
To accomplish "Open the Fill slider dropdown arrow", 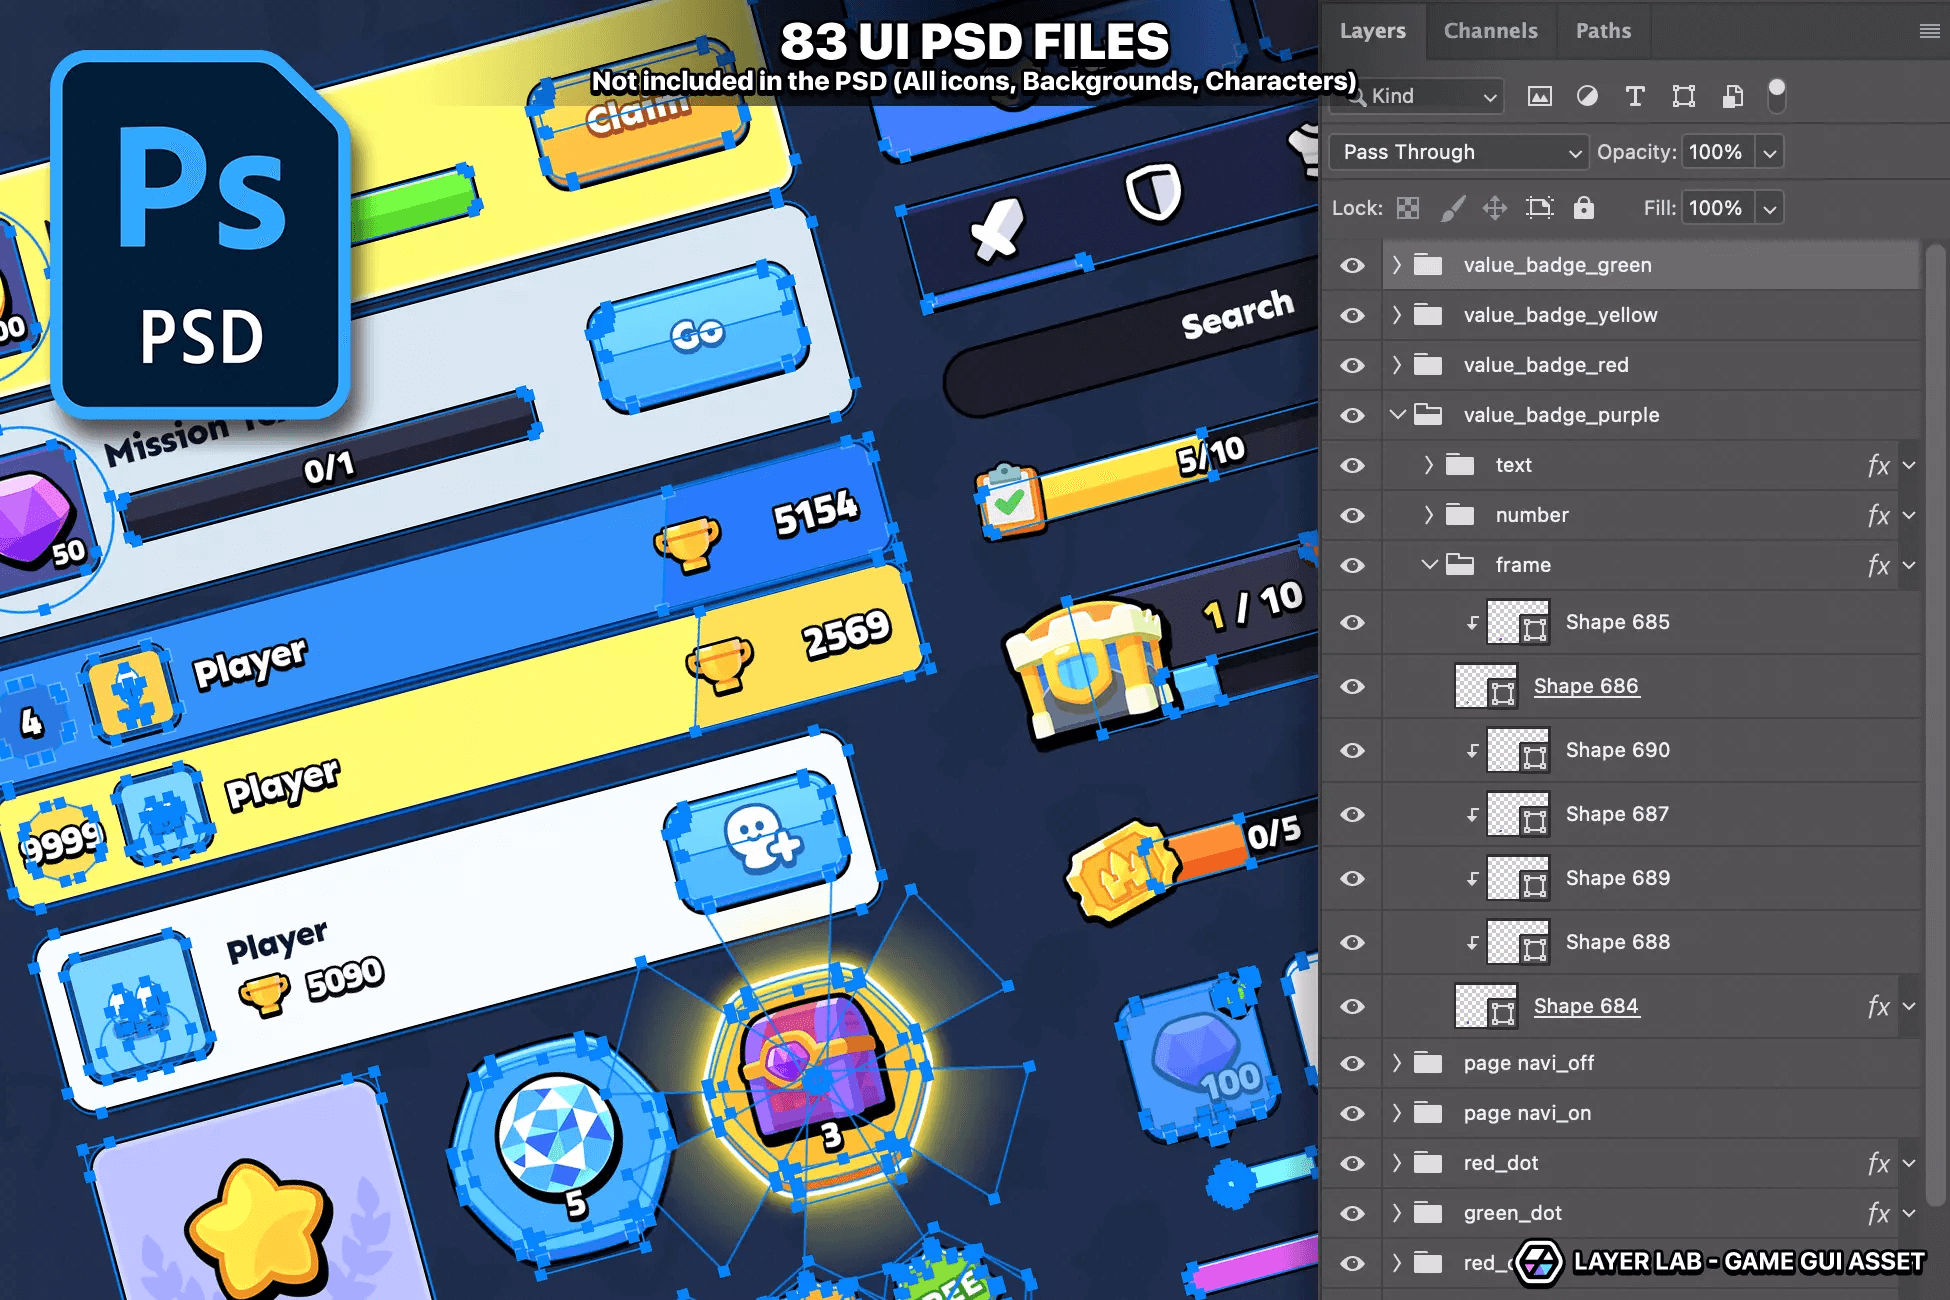I will coord(1770,209).
